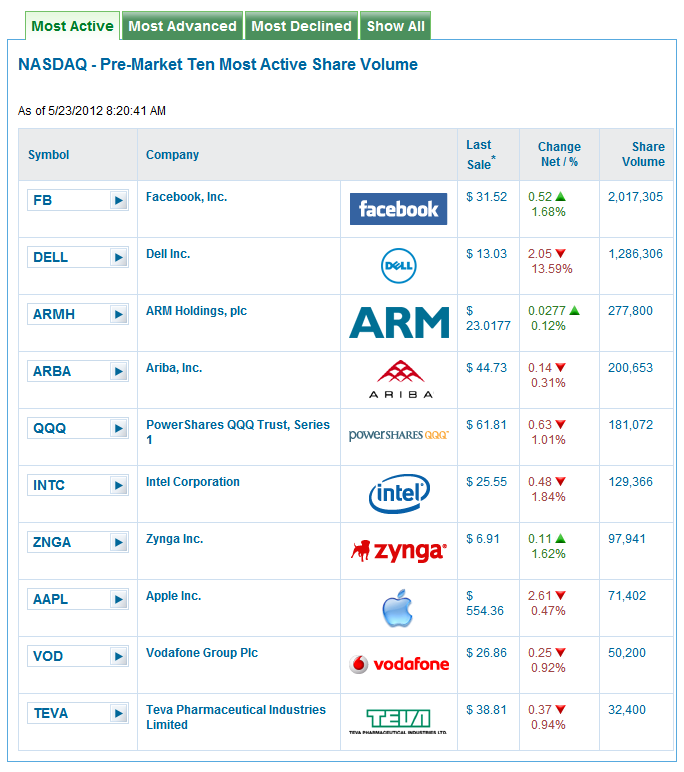Click the 1,286,306 share volume value
This screenshot has width=684, height=772.
(x=635, y=254)
